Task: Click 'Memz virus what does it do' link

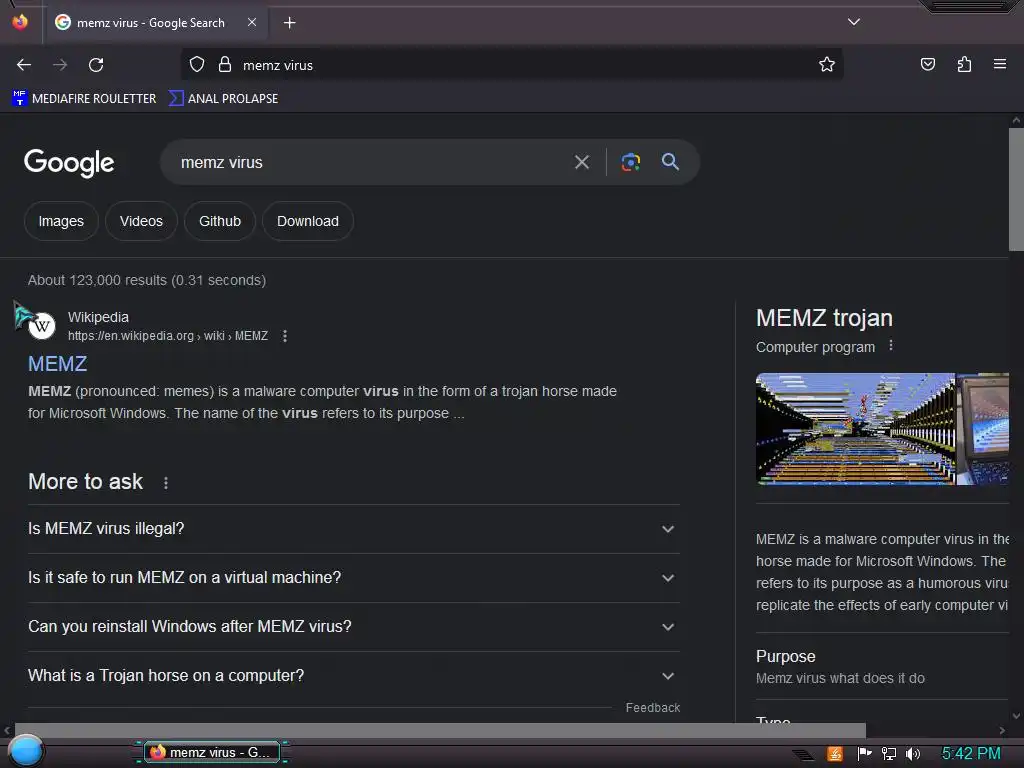Action: (840, 678)
